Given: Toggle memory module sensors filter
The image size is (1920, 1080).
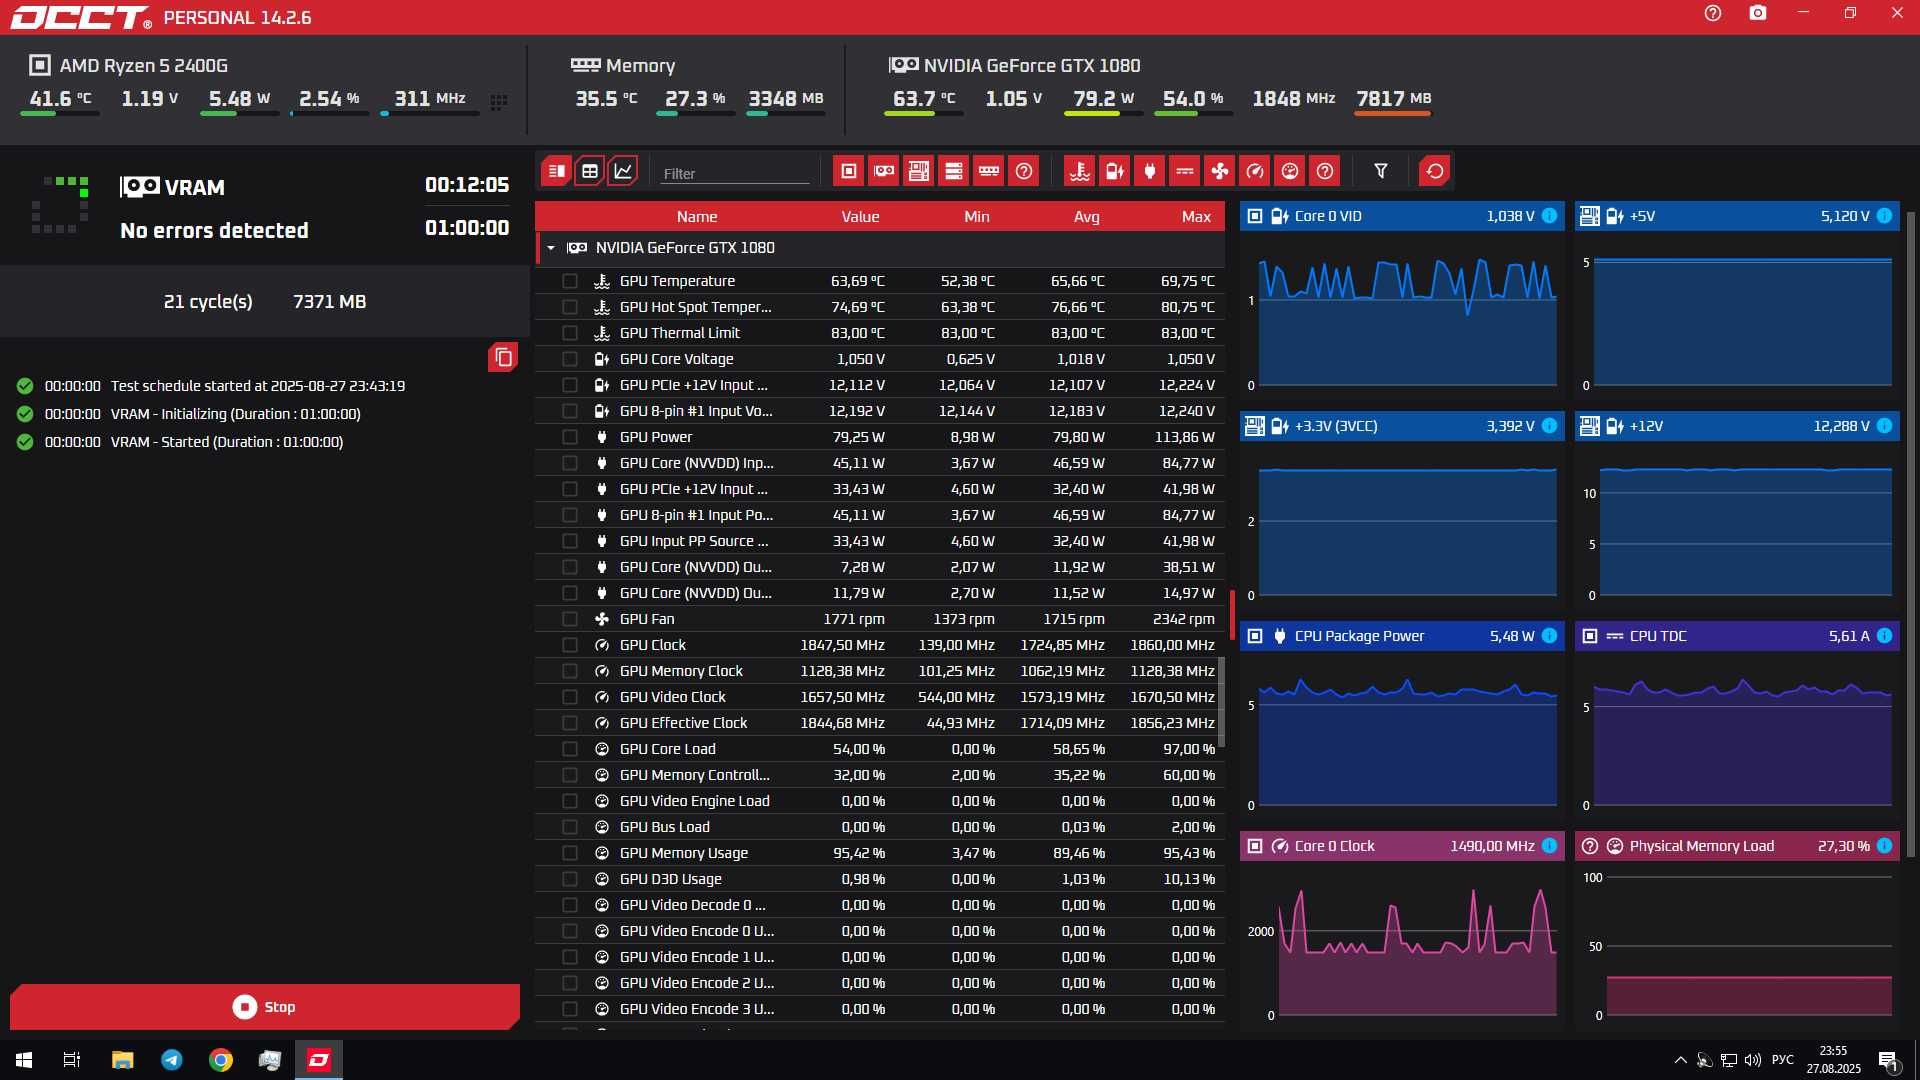Looking at the screenshot, I should tap(989, 171).
